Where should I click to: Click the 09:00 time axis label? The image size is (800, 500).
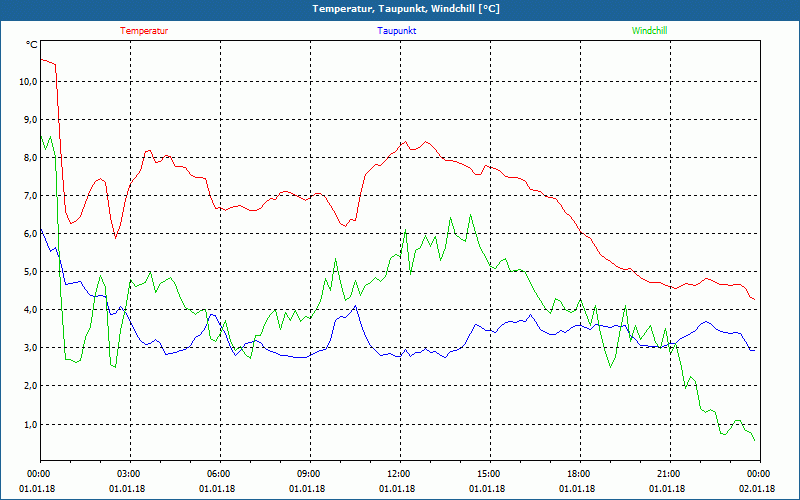[x=309, y=474]
